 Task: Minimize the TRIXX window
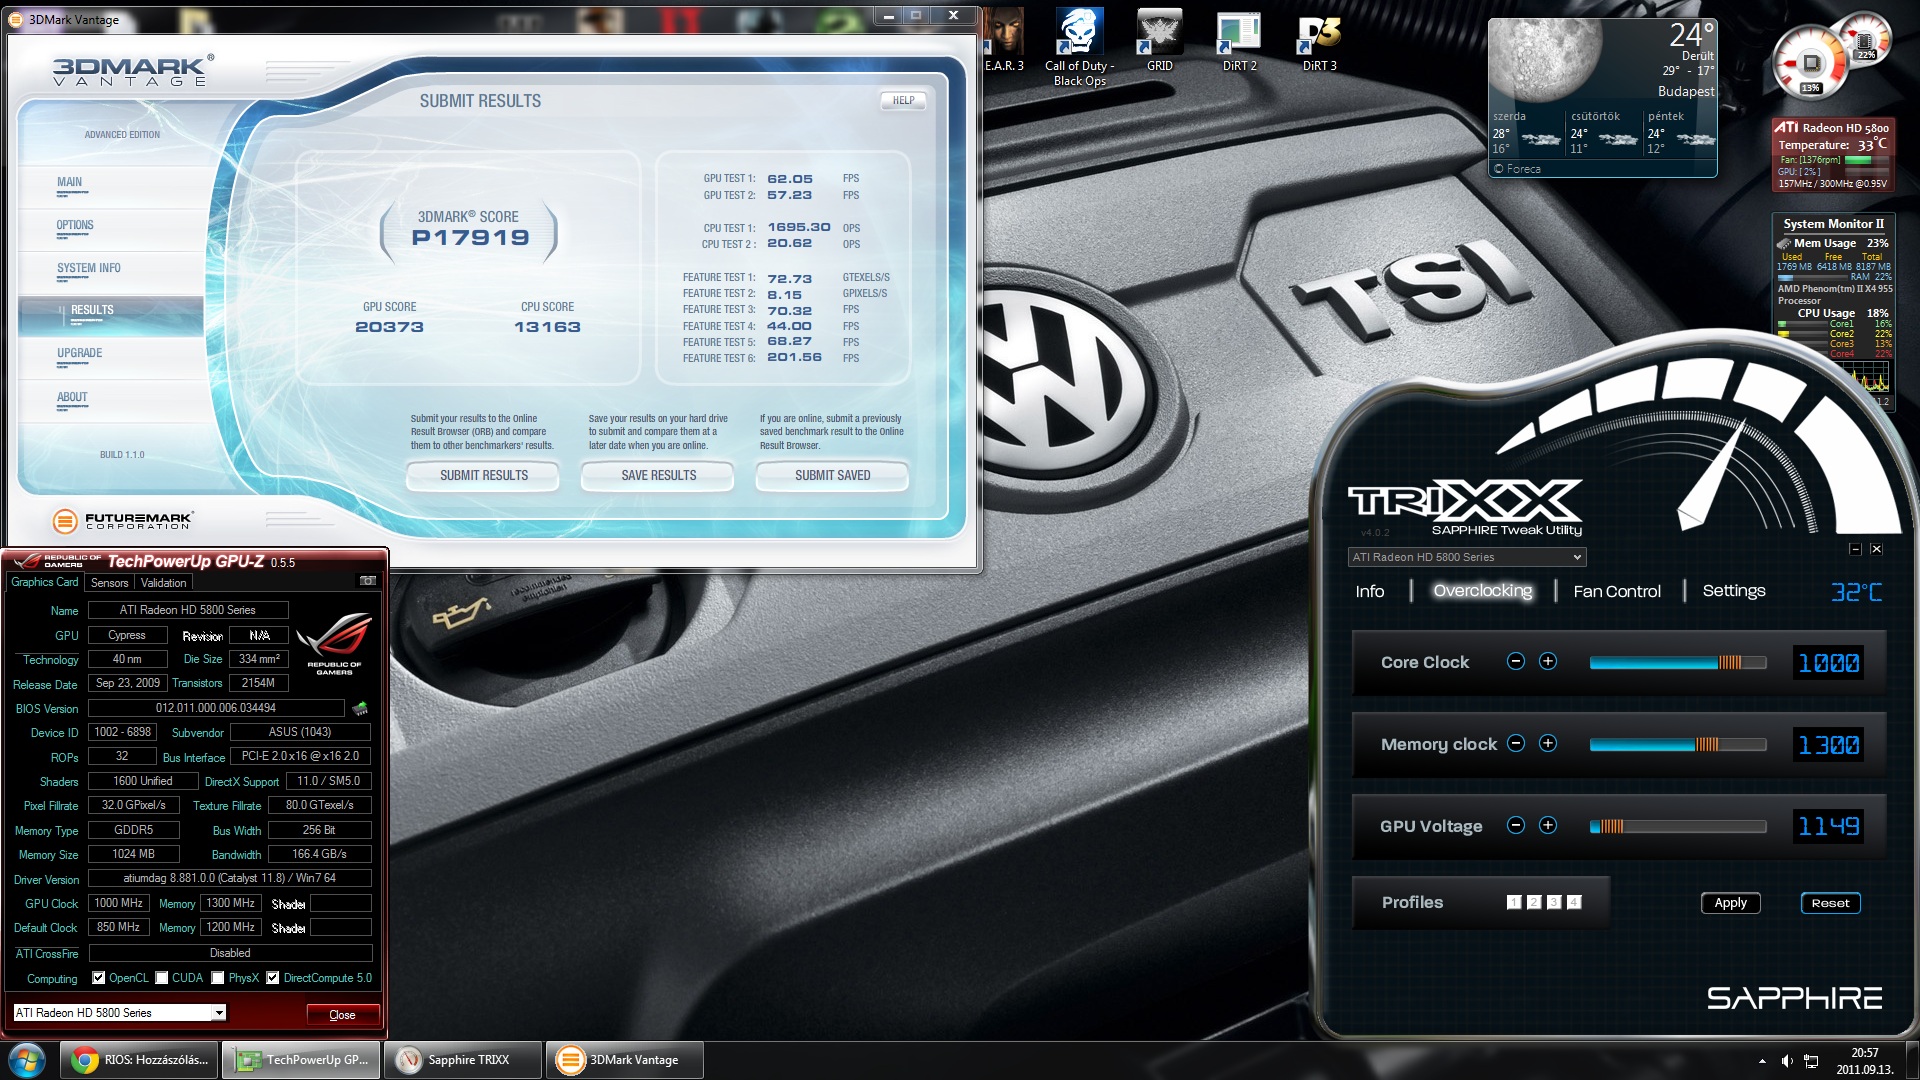pos(1855,549)
